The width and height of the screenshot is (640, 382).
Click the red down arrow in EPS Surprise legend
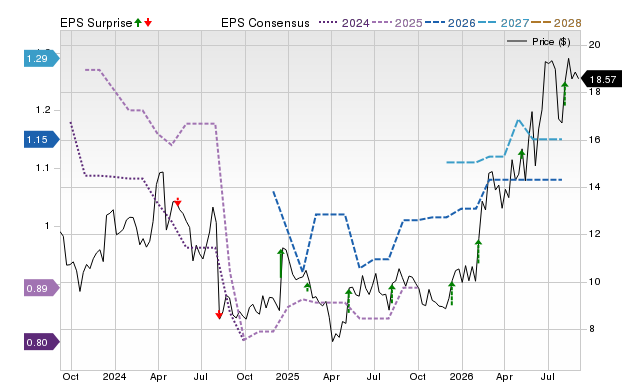pyautogui.click(x=148, y=23)
